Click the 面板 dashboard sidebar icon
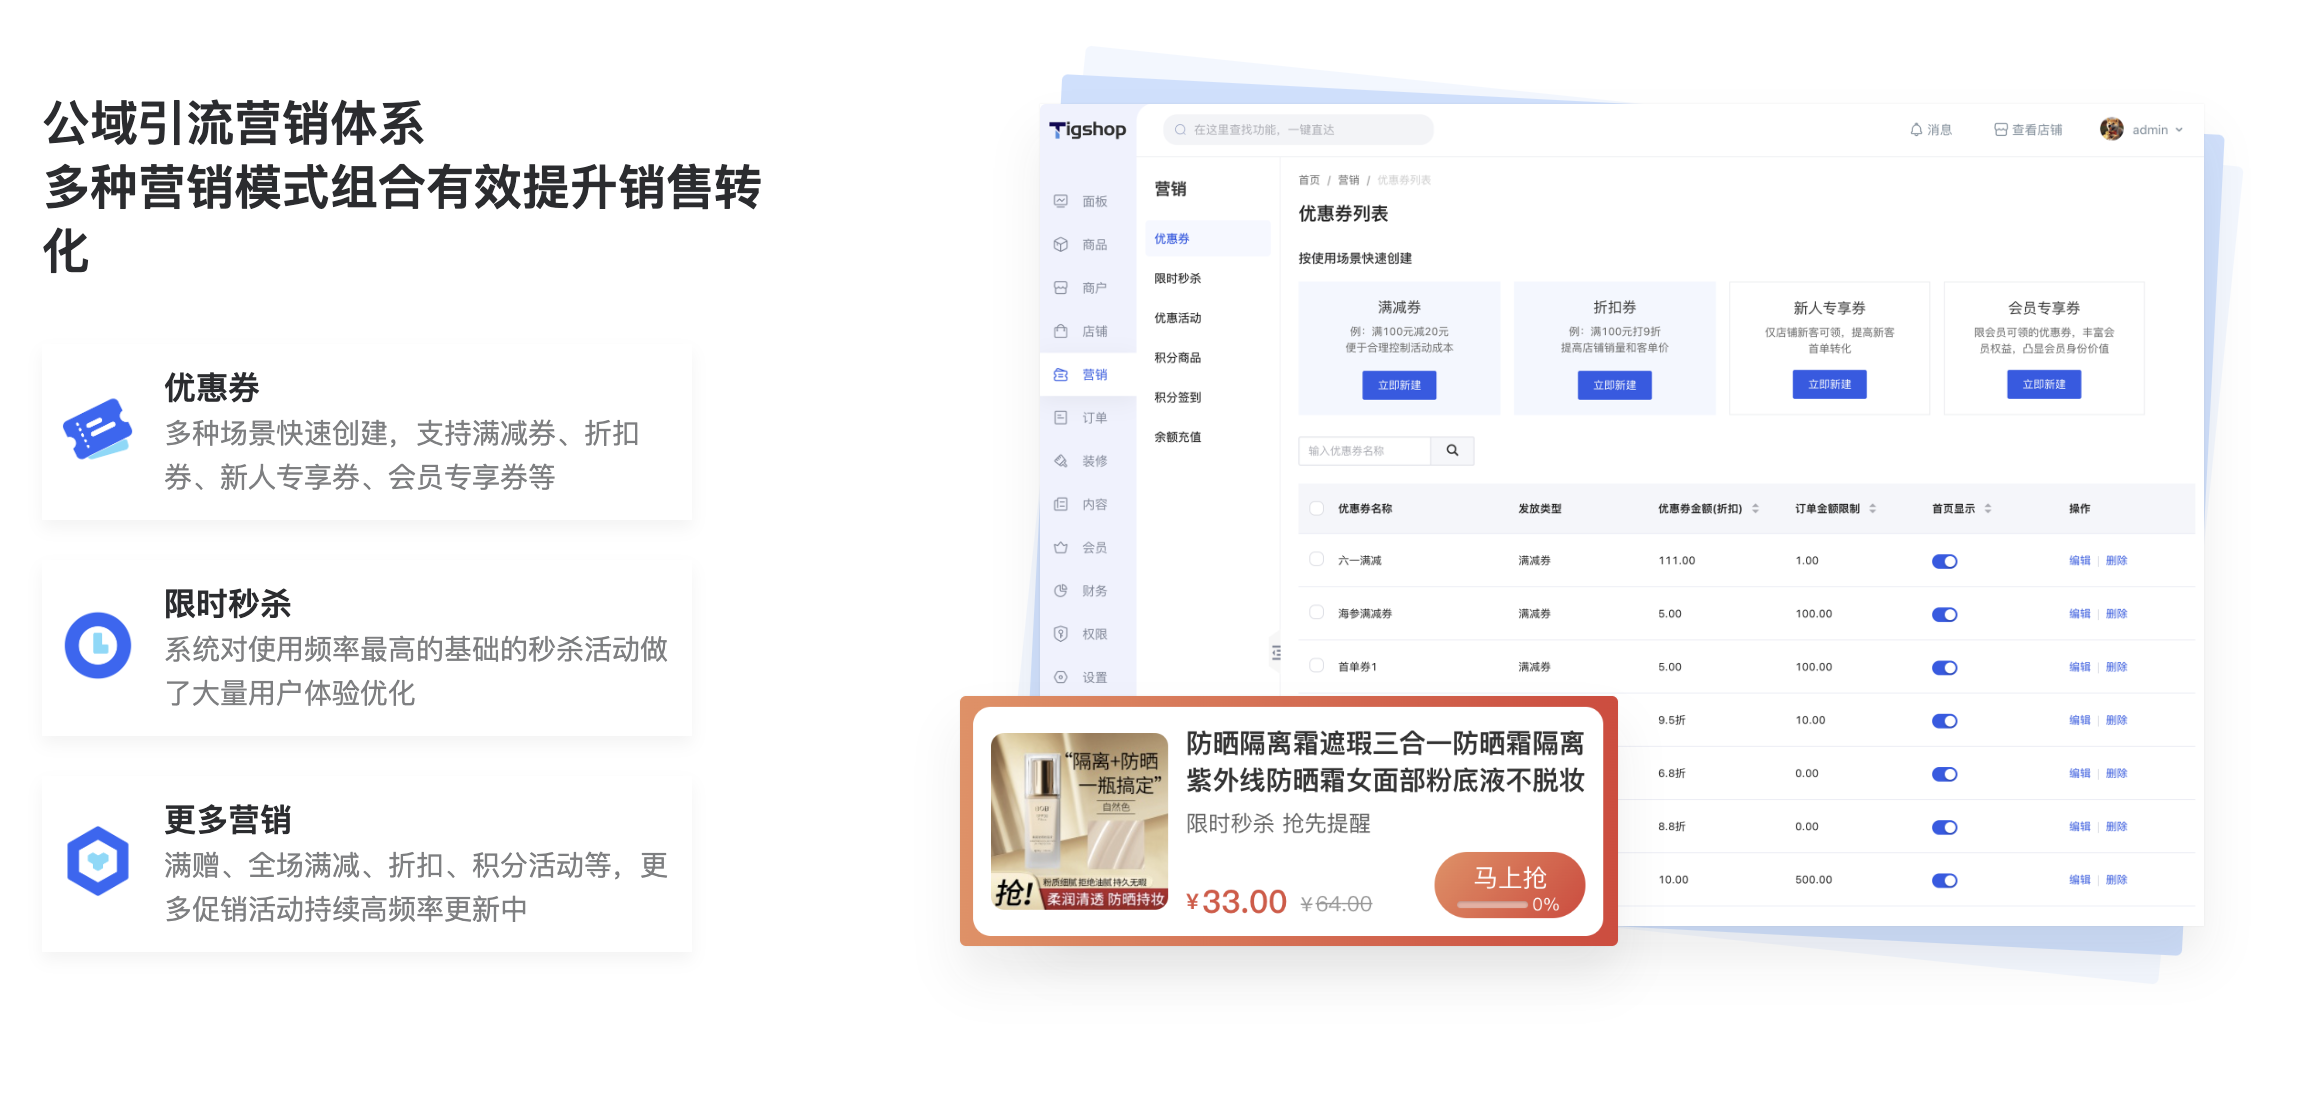Viewport: 2300px width, 1110px height. click(x=1061, y=201)
